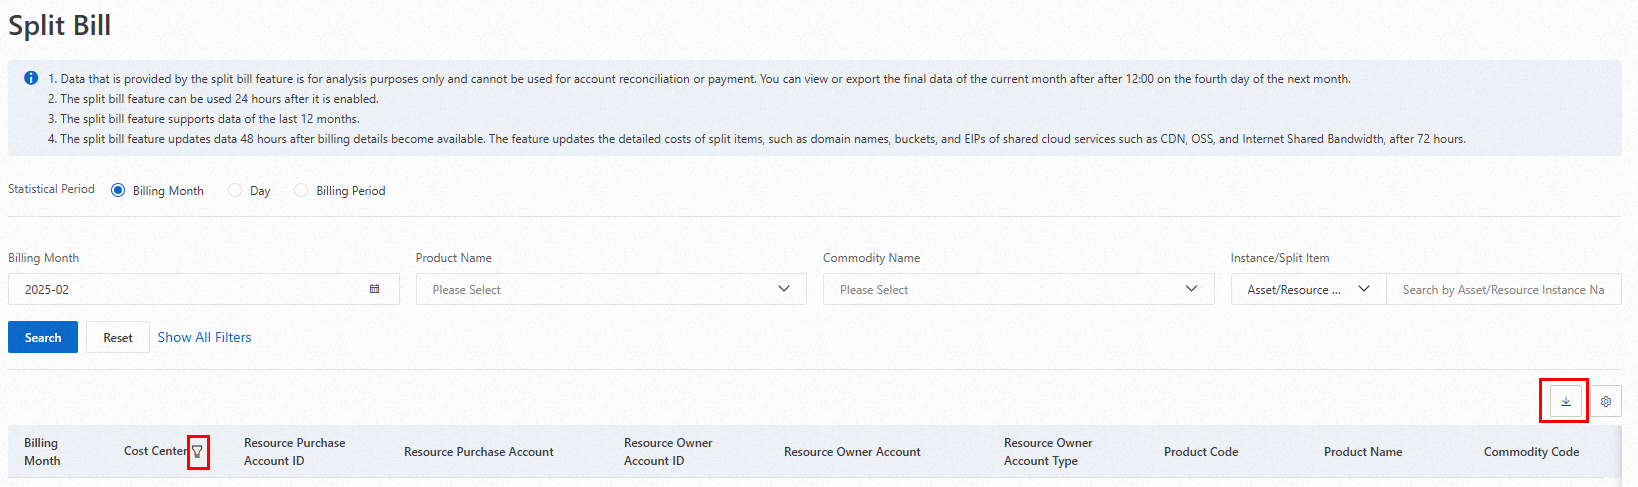Click the Show All Filters link

[204, 337]
